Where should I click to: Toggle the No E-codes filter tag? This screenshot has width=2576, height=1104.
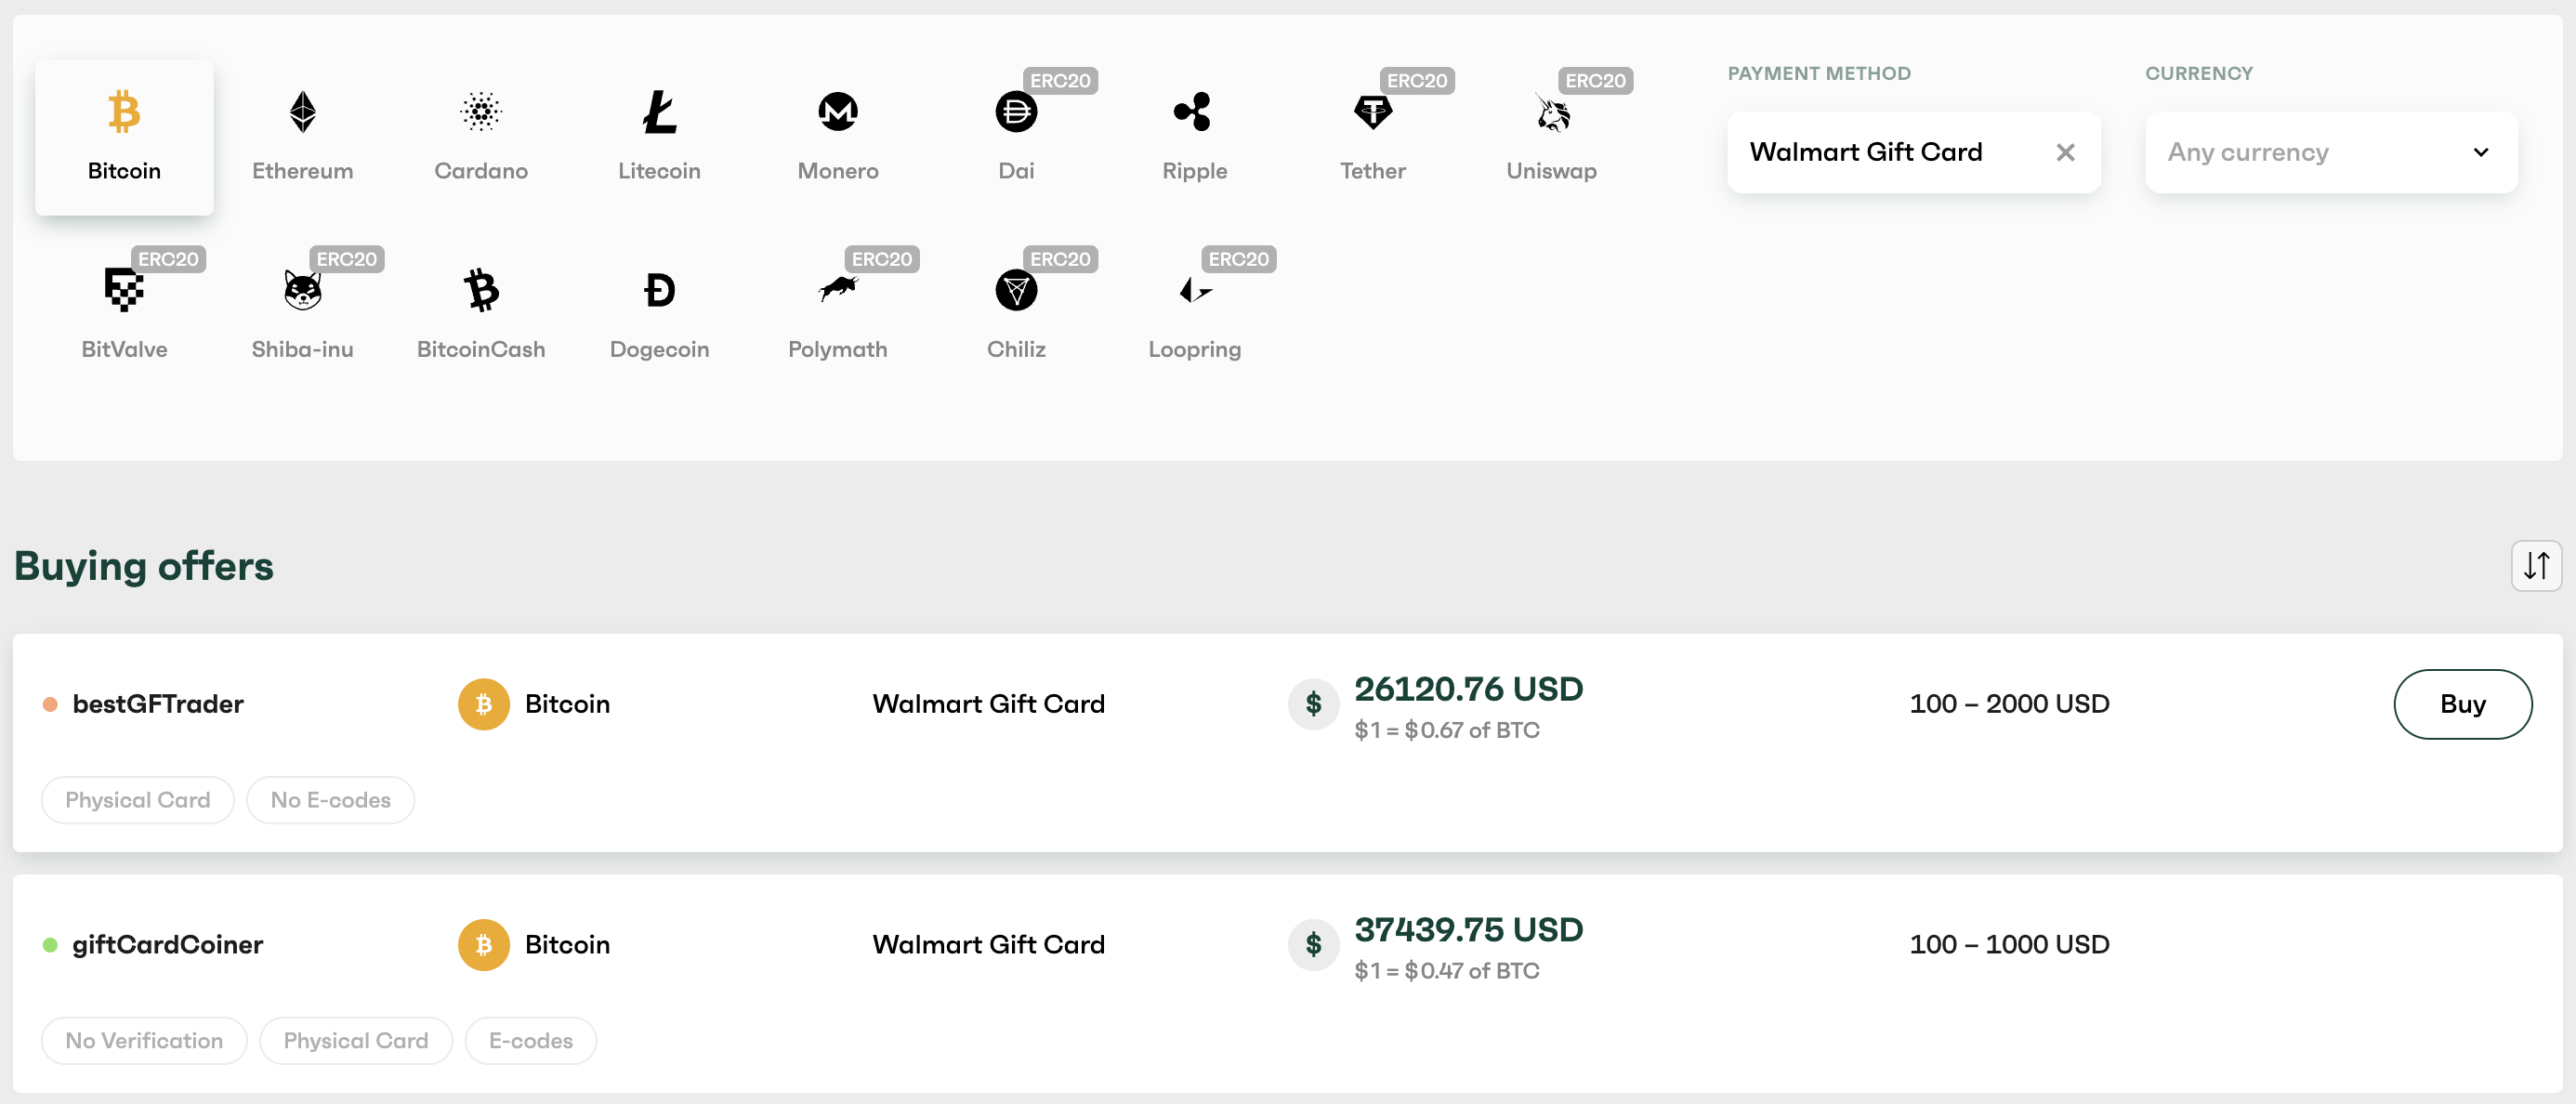pos(329,800)
